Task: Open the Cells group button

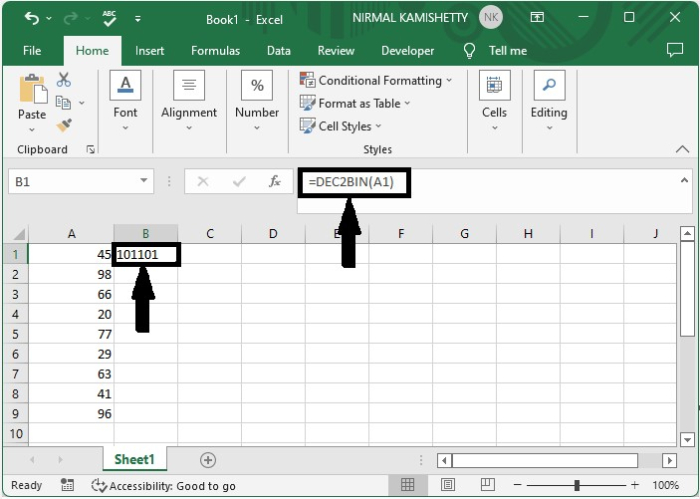Action: [x=494, y=98]
